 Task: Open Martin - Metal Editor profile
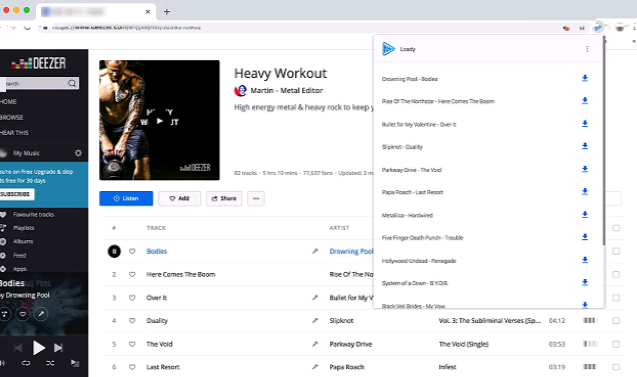click(286, 90)
